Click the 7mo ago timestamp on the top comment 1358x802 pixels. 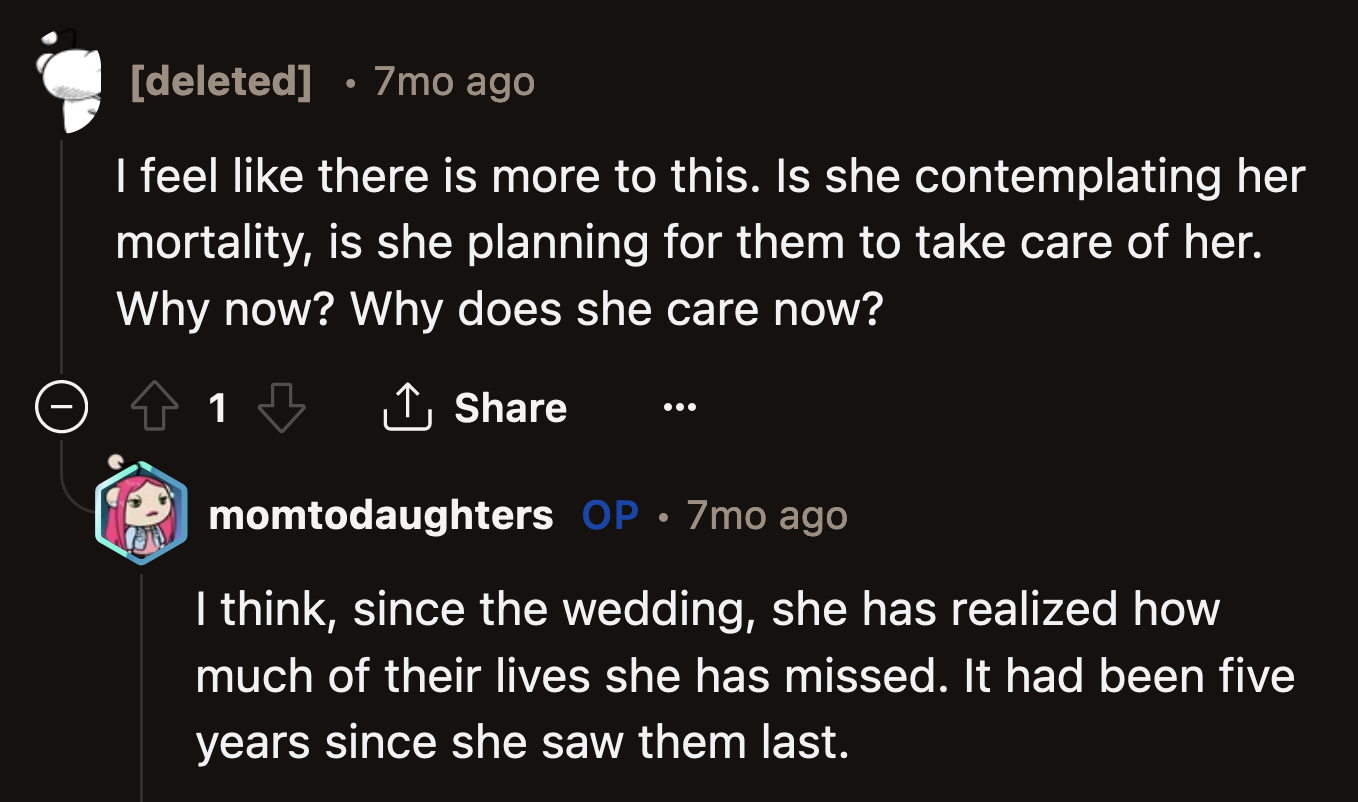coord(453,82)
